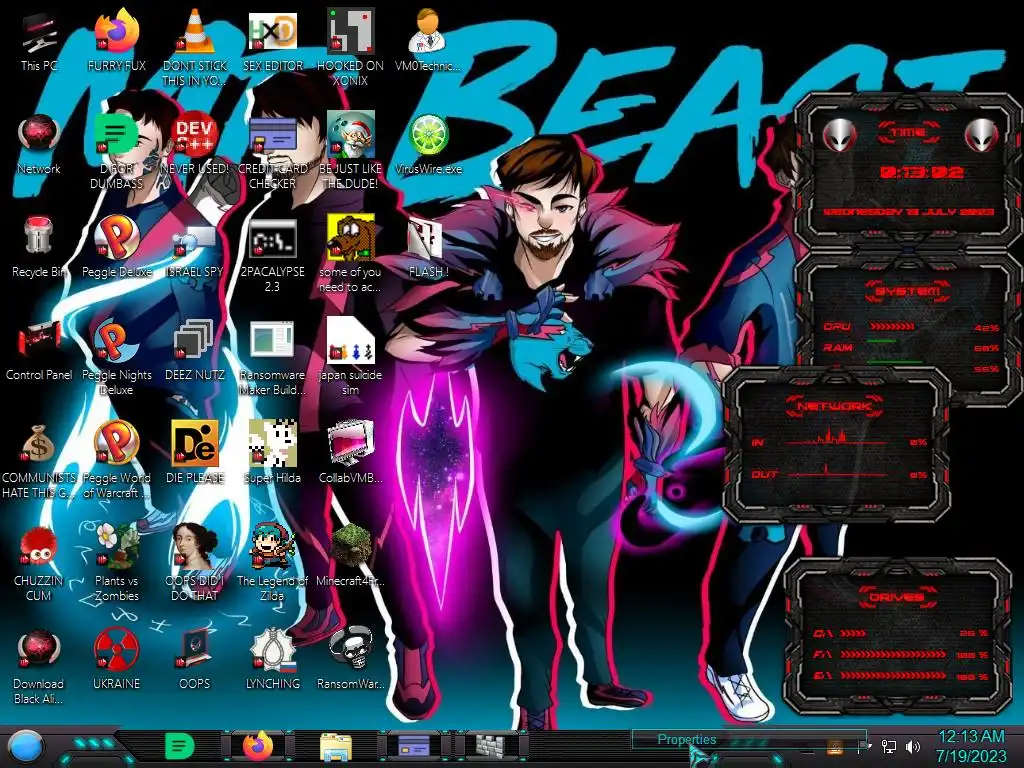Click the Start orb on the taskbar
Screen dimensions: 1024x768
(x=25, y=746)
